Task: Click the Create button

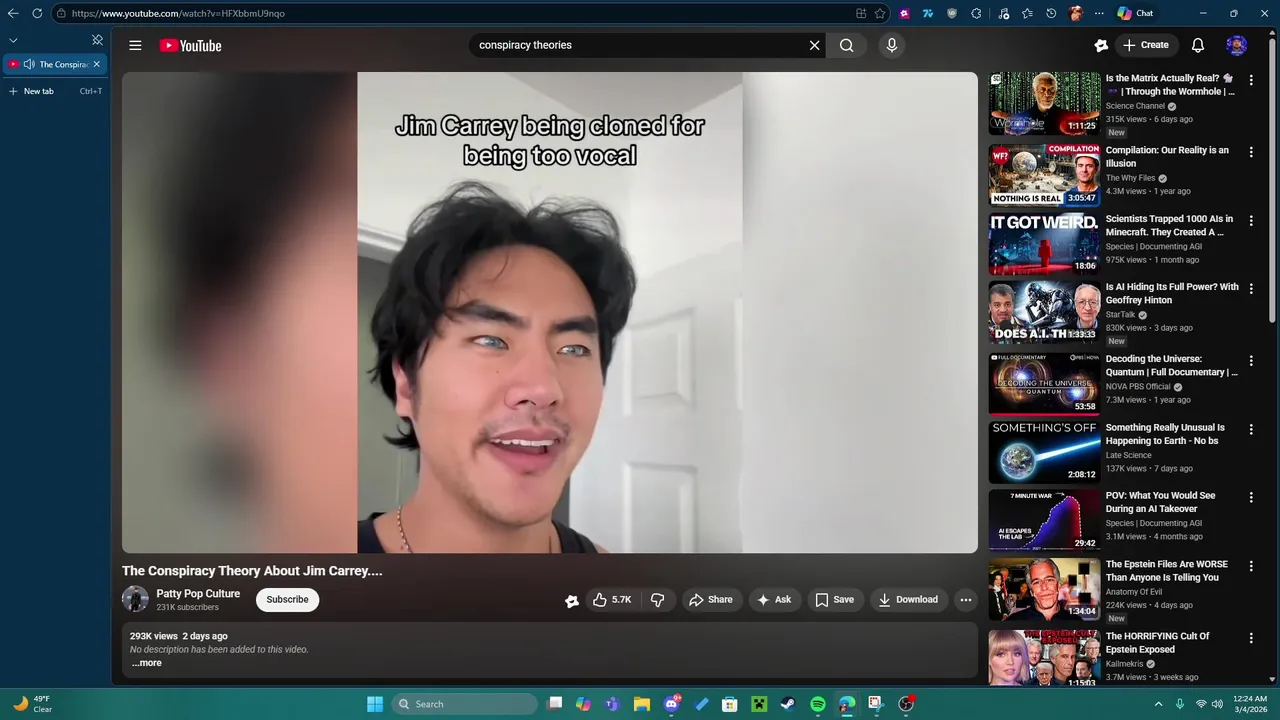Action: point(1145,45)
